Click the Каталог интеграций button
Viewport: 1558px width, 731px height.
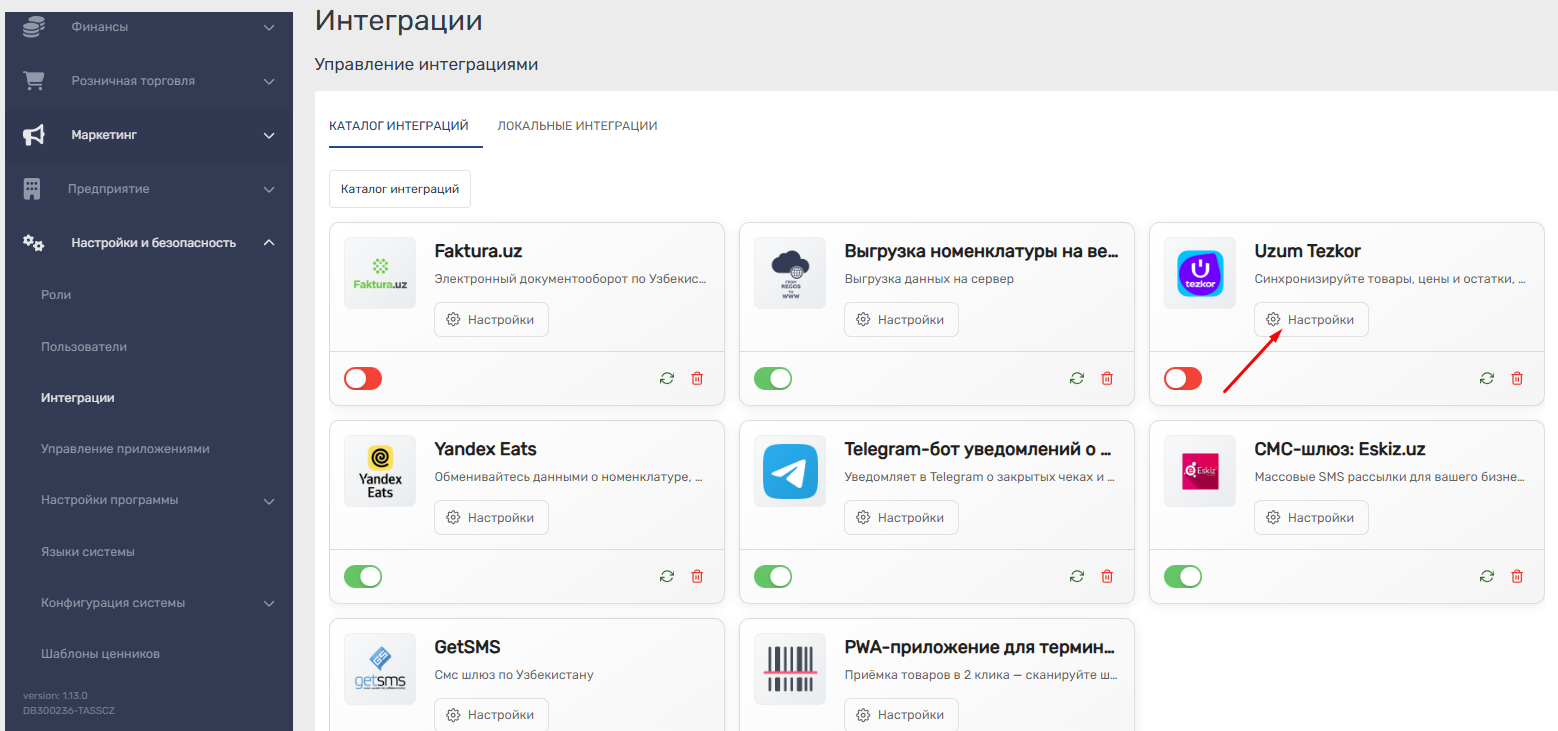400,188
